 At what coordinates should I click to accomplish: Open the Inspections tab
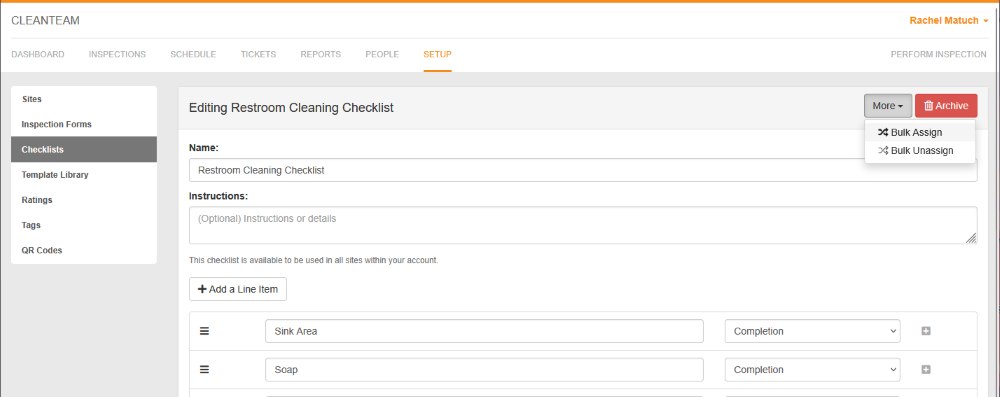(117, 54)
